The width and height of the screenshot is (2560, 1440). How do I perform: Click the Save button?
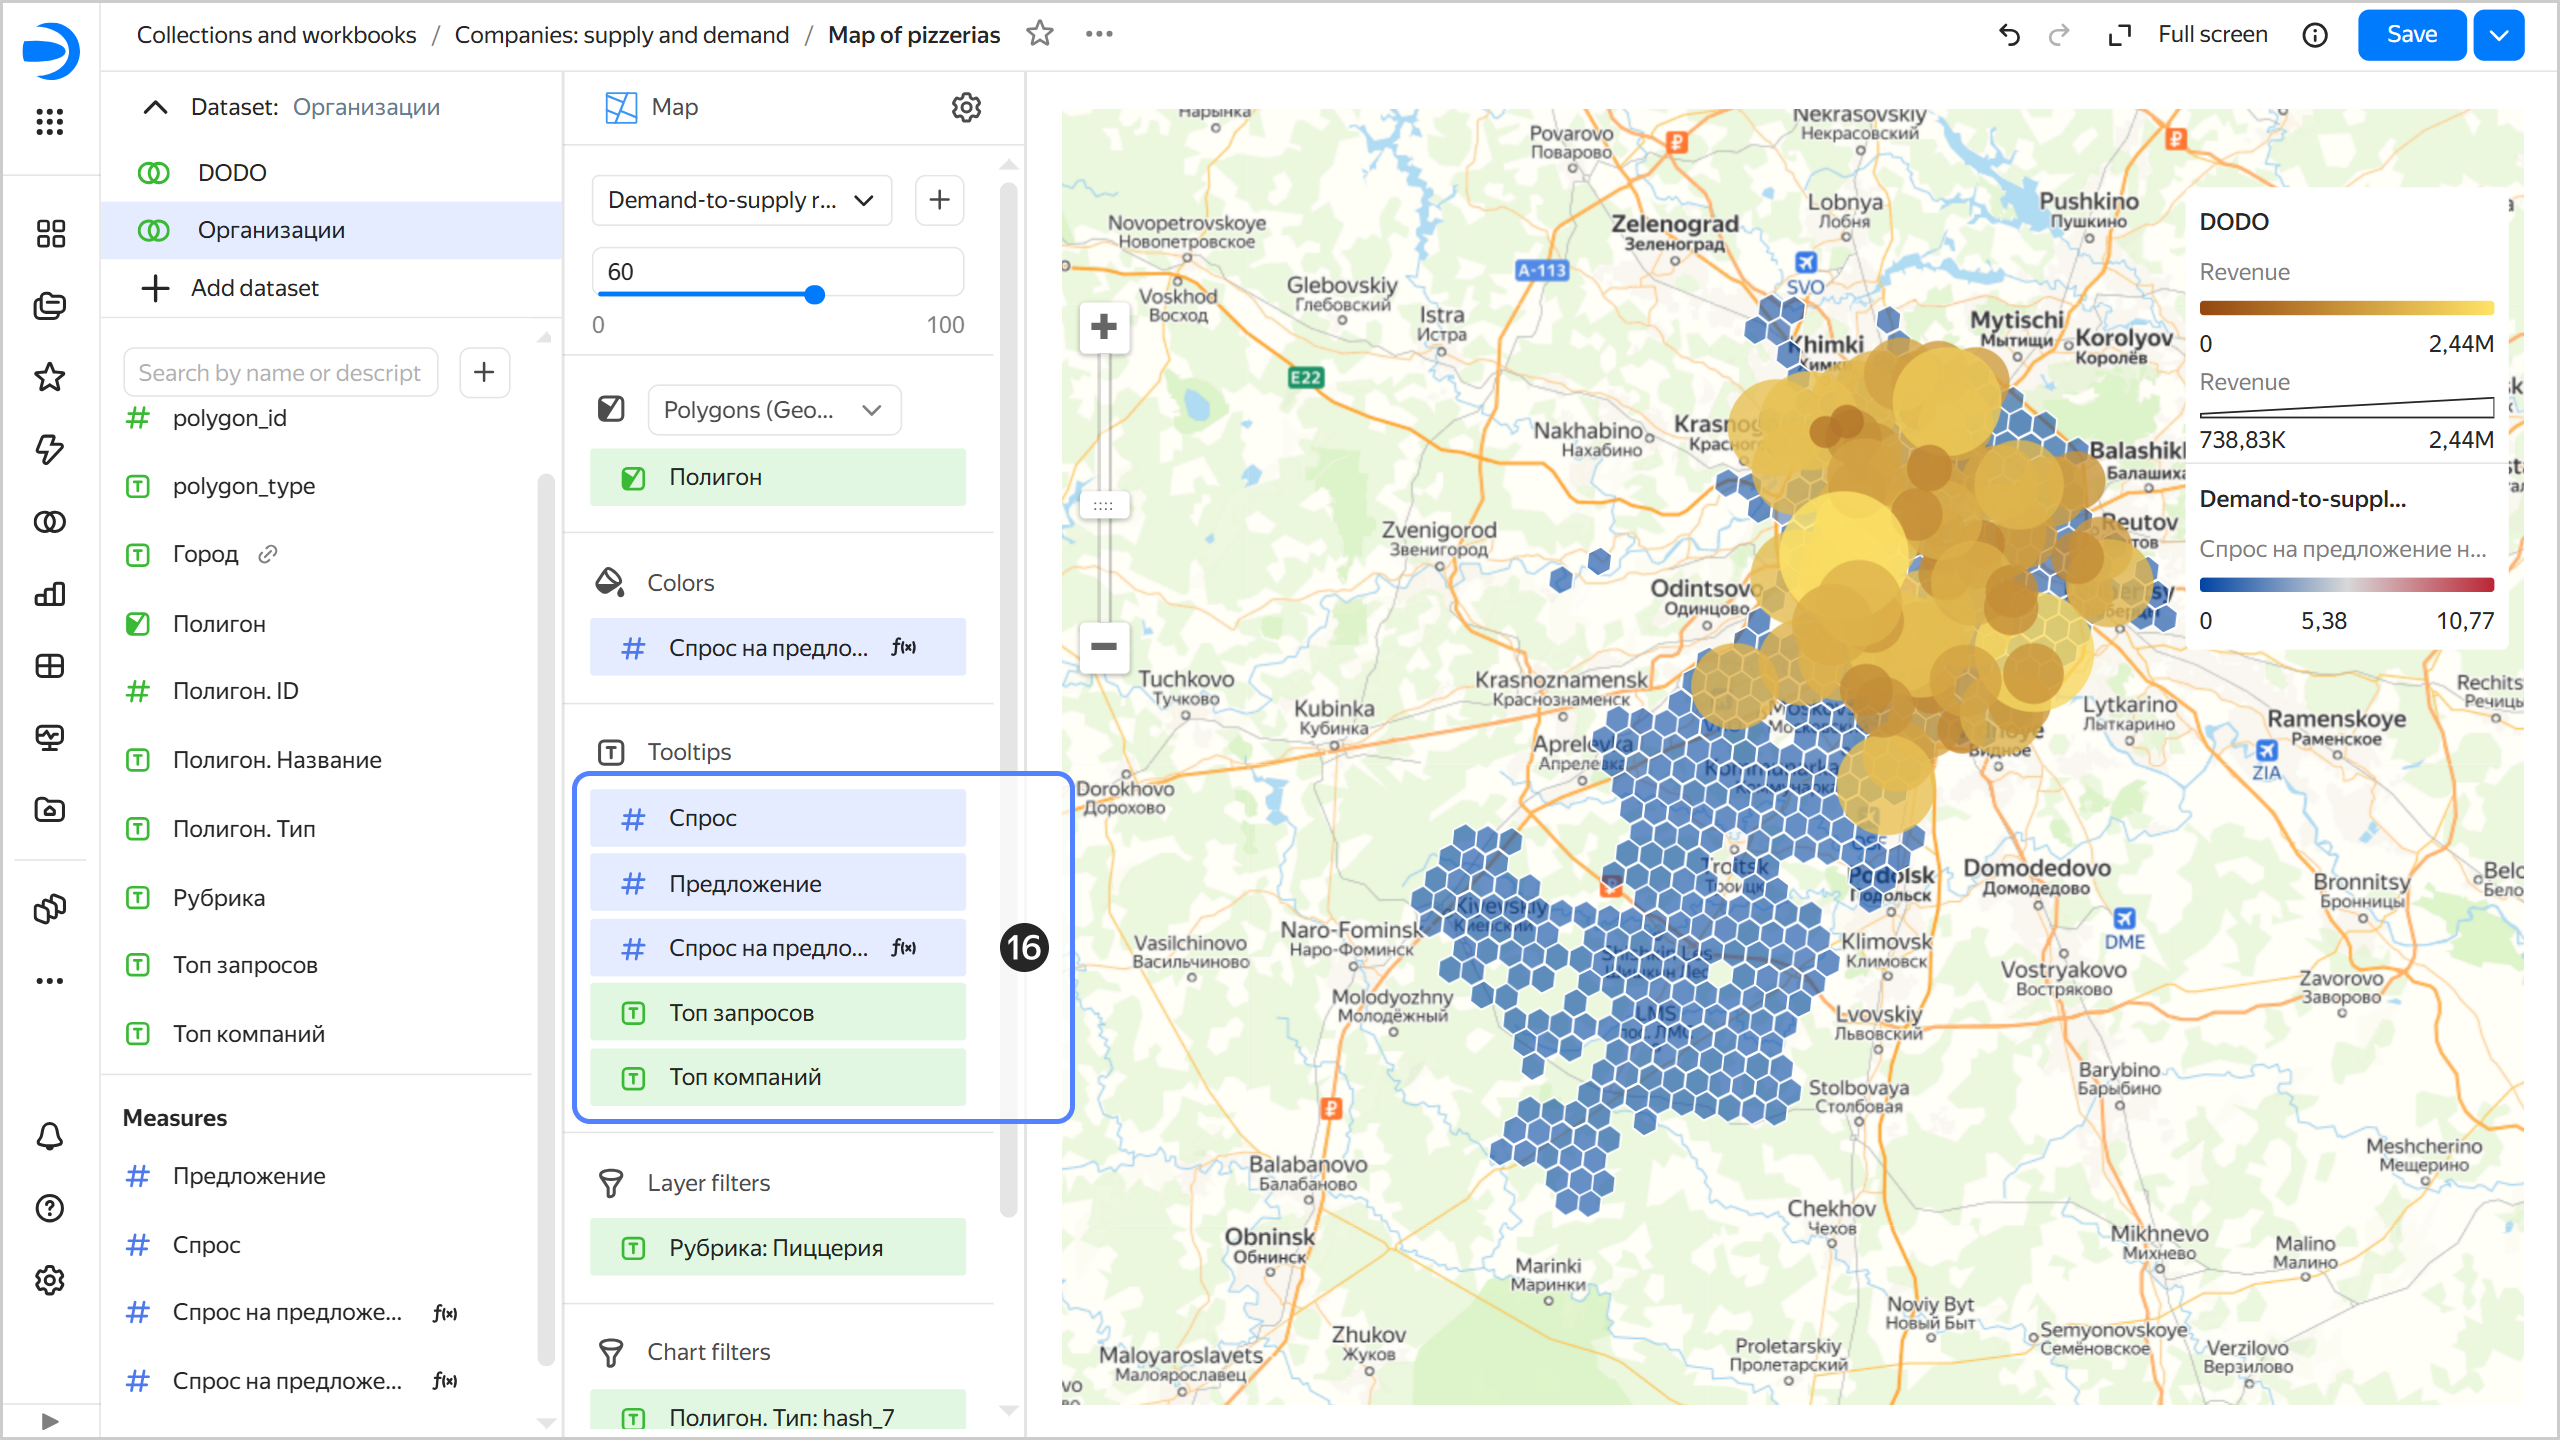(2411, 34)
